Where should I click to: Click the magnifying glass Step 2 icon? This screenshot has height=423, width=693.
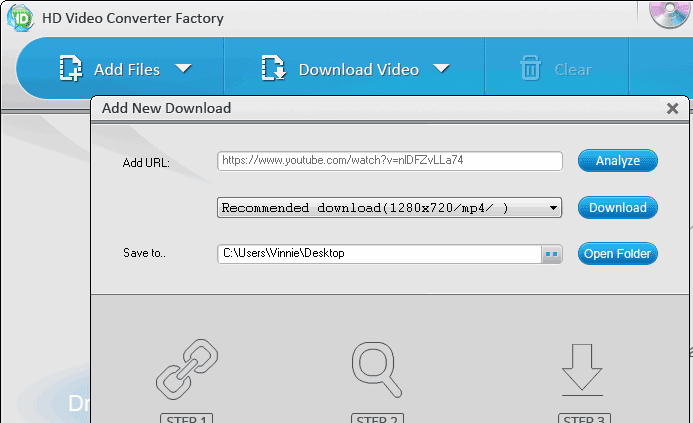377,370
